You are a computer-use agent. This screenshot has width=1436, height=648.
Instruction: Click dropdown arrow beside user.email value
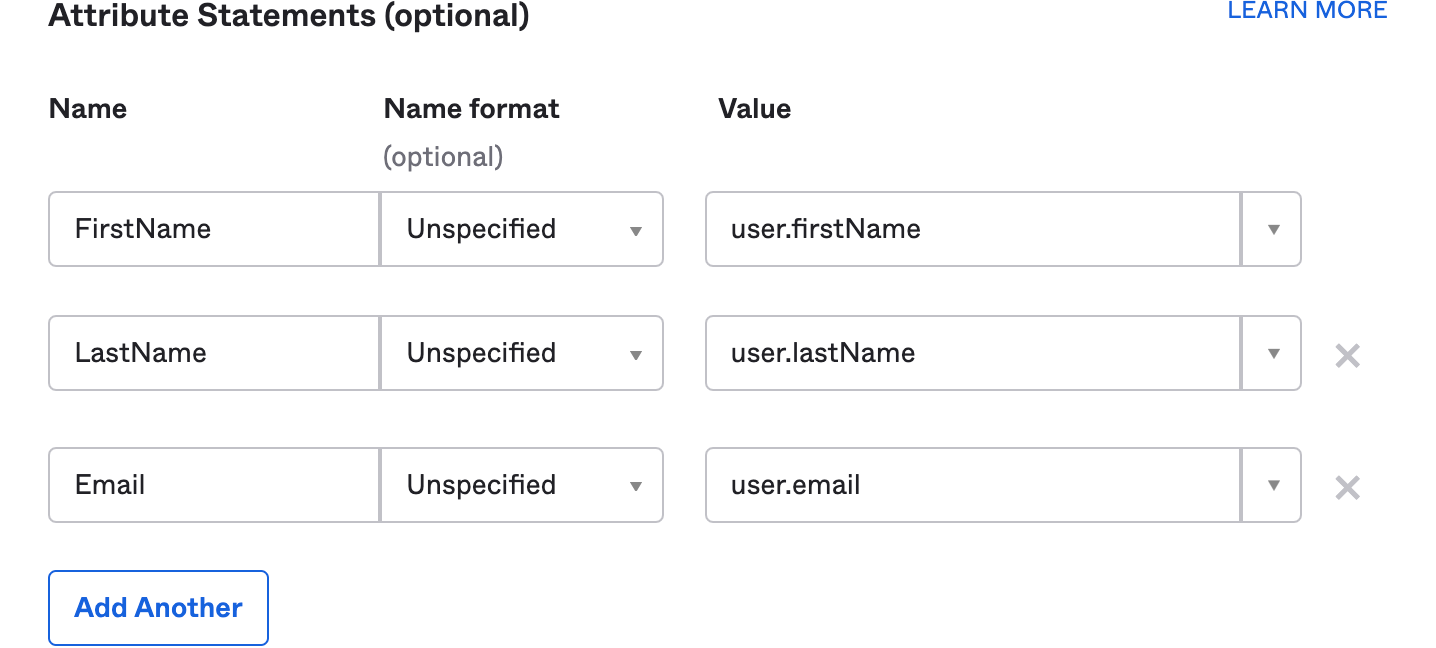coord(1271,485)
